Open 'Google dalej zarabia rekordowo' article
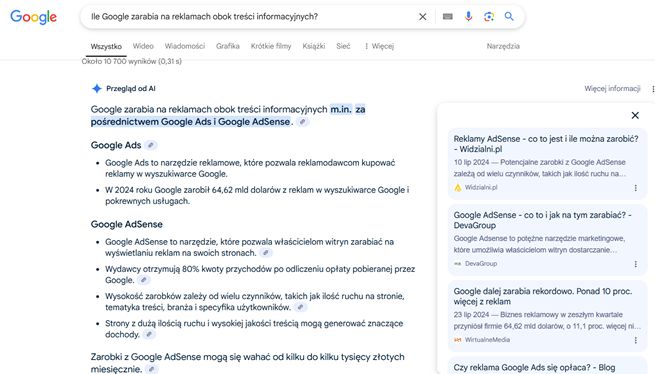This screenshot has height=374, width=655. [x=543, y=296]
